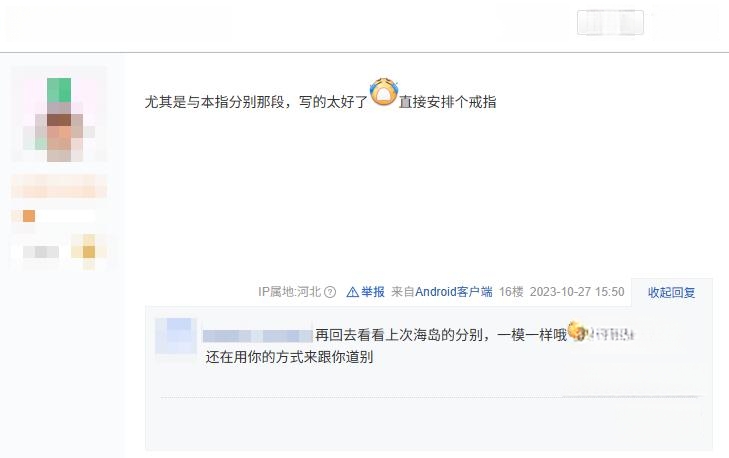Open the poster's pixelated avatar
Viewport: 729px width, 458px height.
point(59,114)
